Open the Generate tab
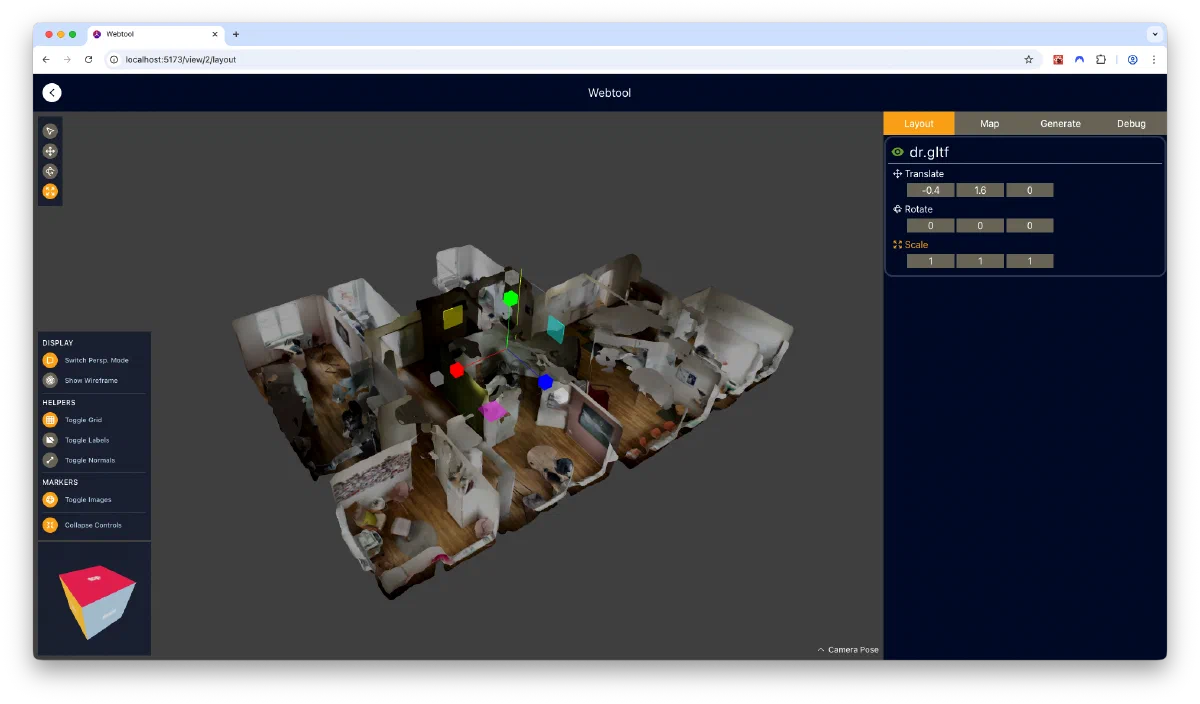1200x704 pixels. point(1060,124)
